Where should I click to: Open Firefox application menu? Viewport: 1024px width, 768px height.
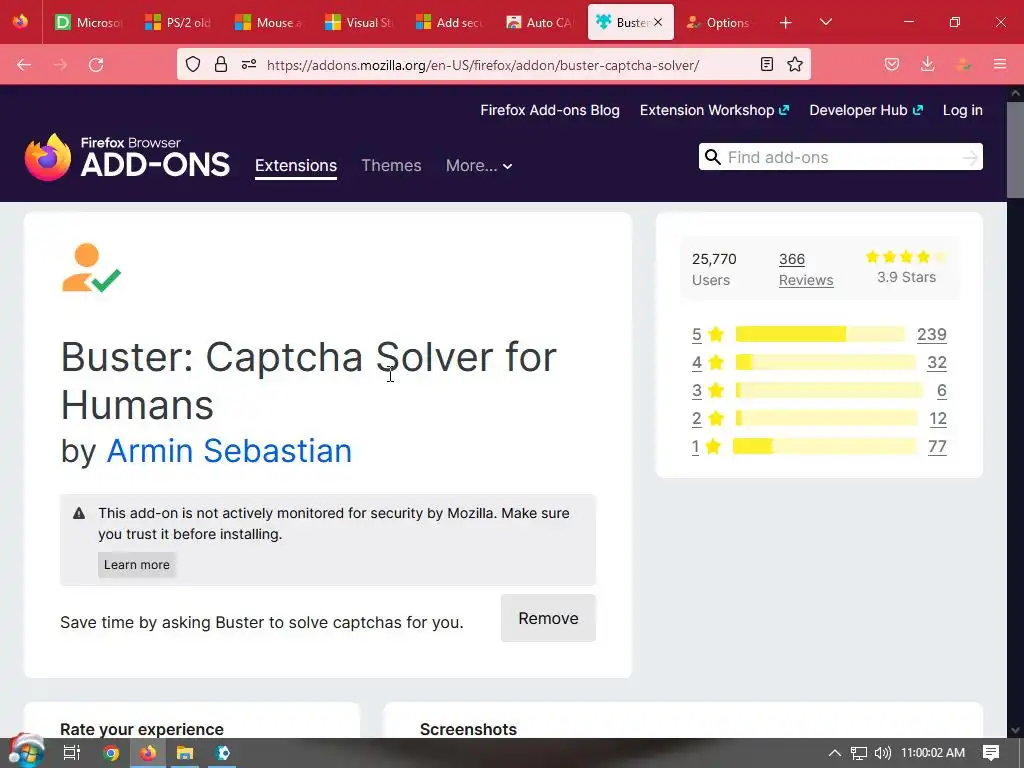point(1000,64)
